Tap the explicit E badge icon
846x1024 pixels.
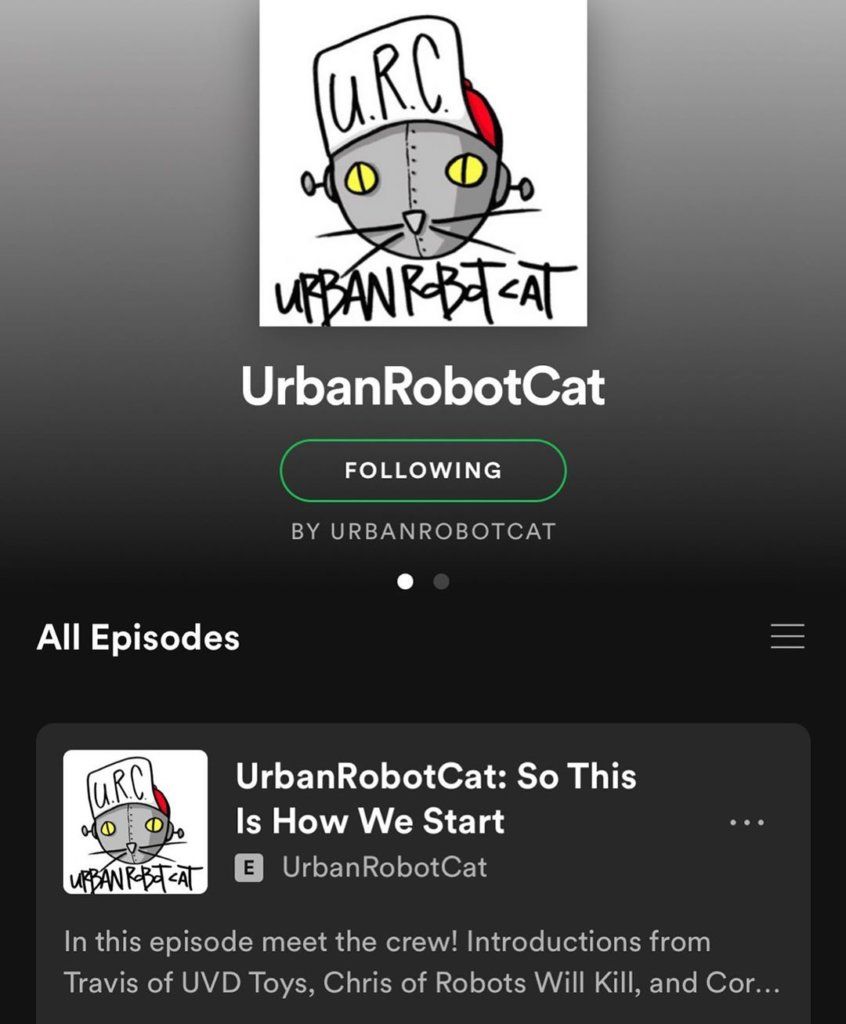coord(249,868)
